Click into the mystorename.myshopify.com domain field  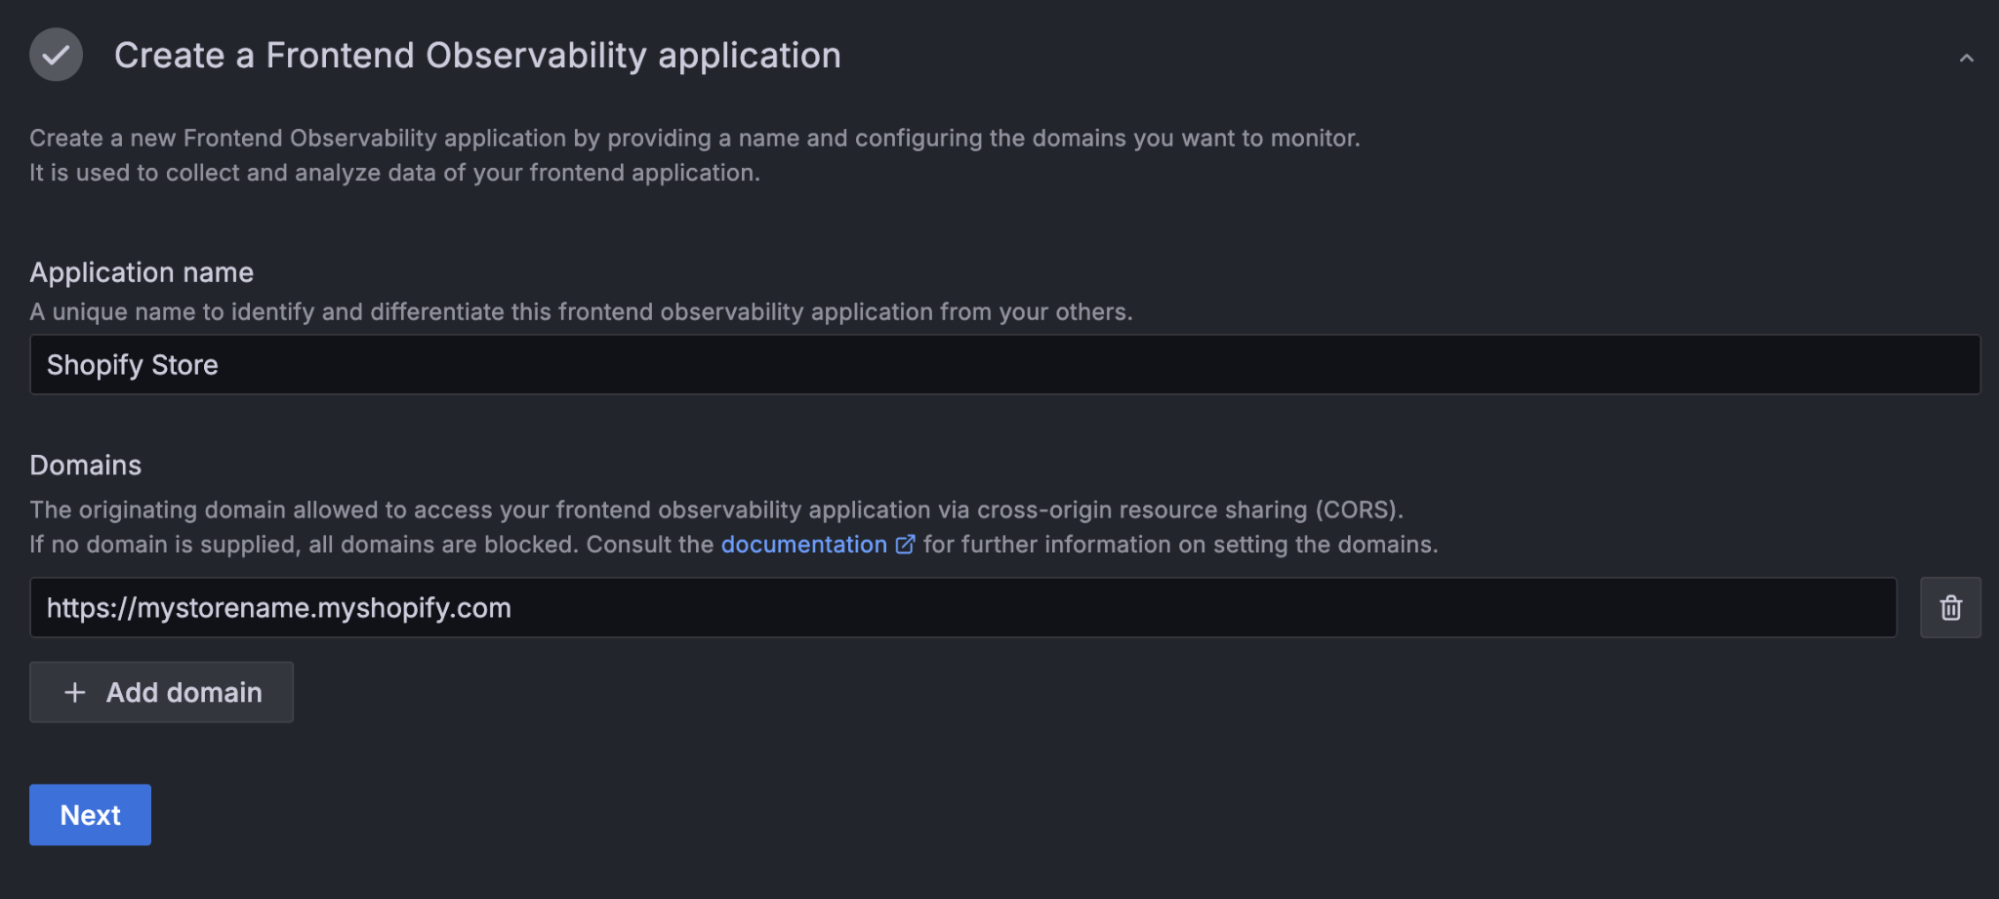coord(962,608)
